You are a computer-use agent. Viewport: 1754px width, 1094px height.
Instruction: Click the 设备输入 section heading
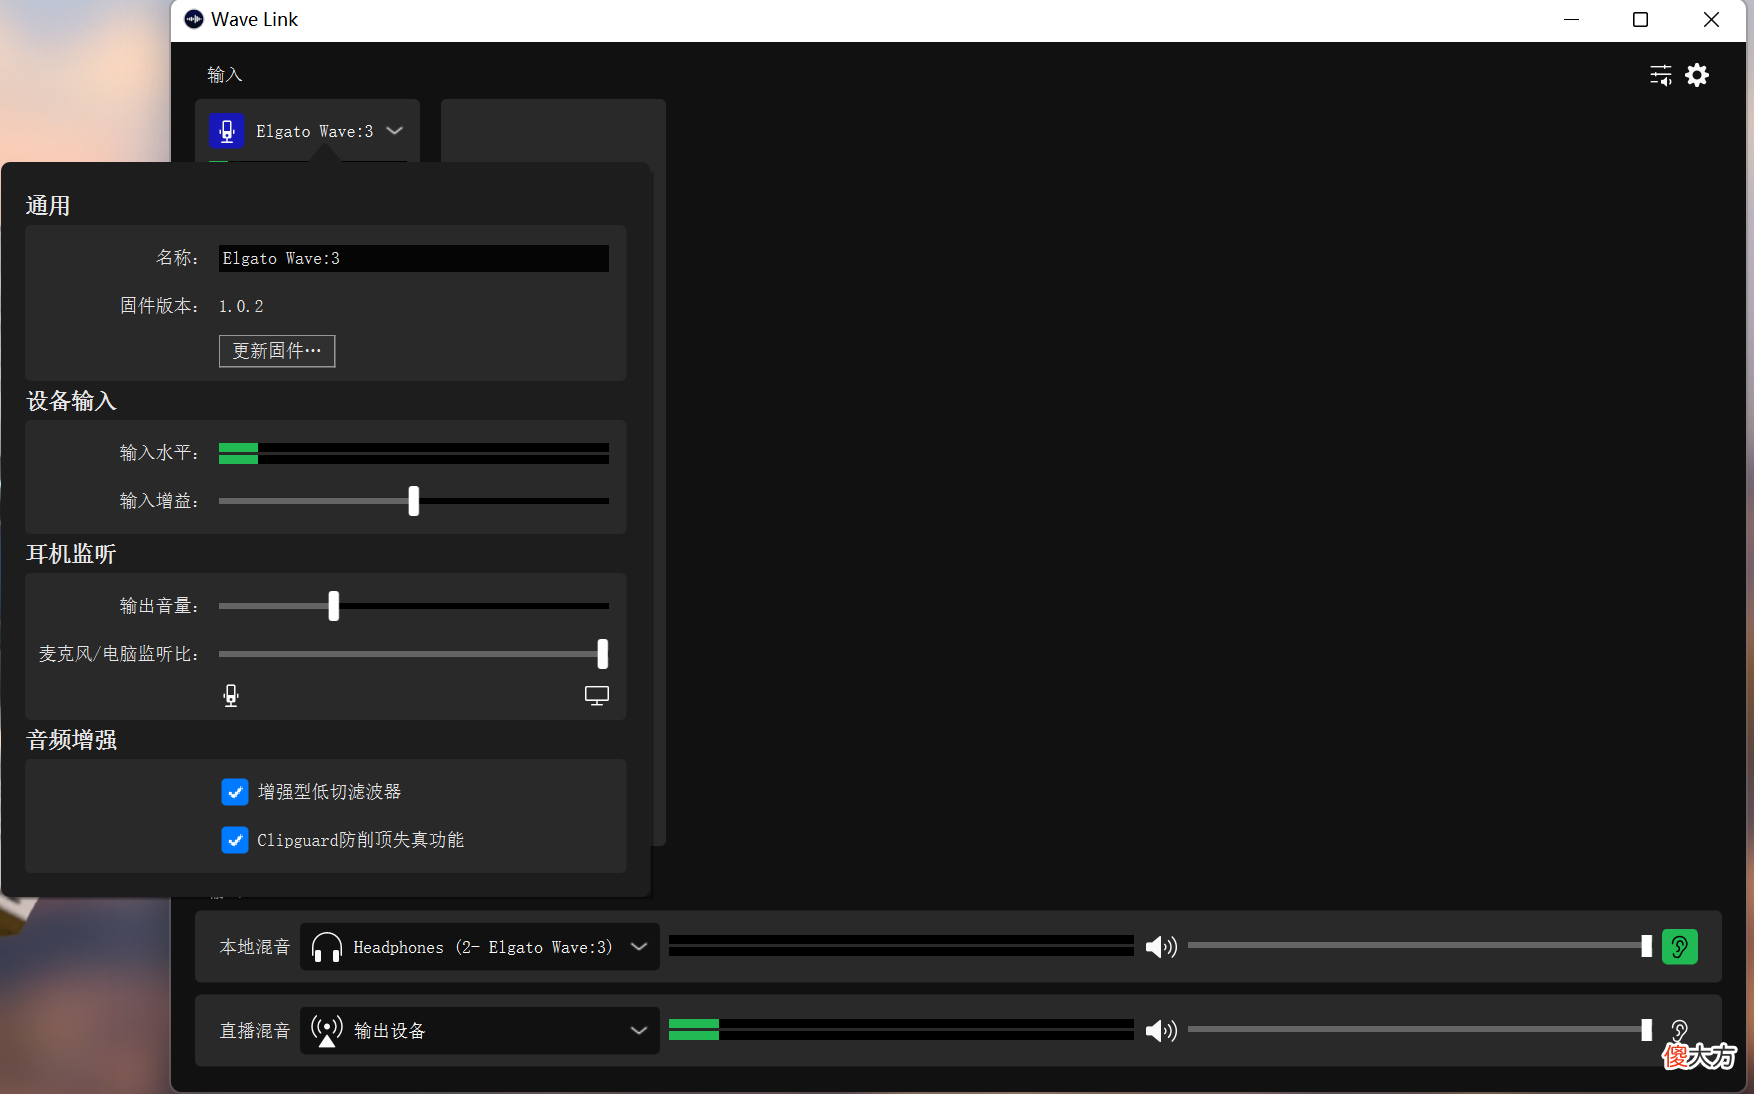[x=71, y=401]
